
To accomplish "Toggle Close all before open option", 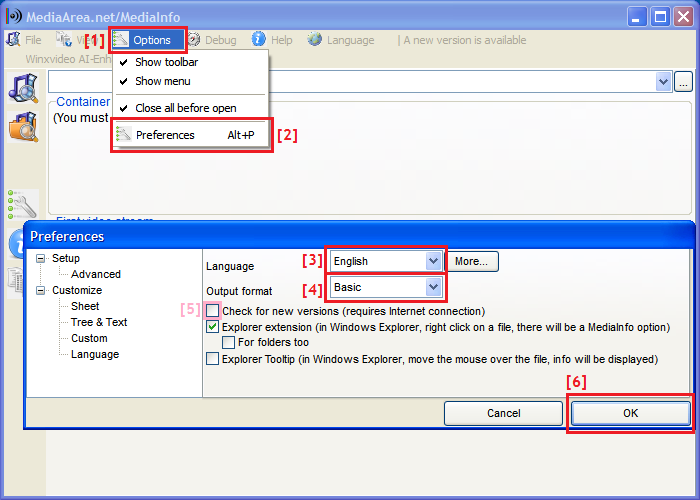I will point(186,108).
